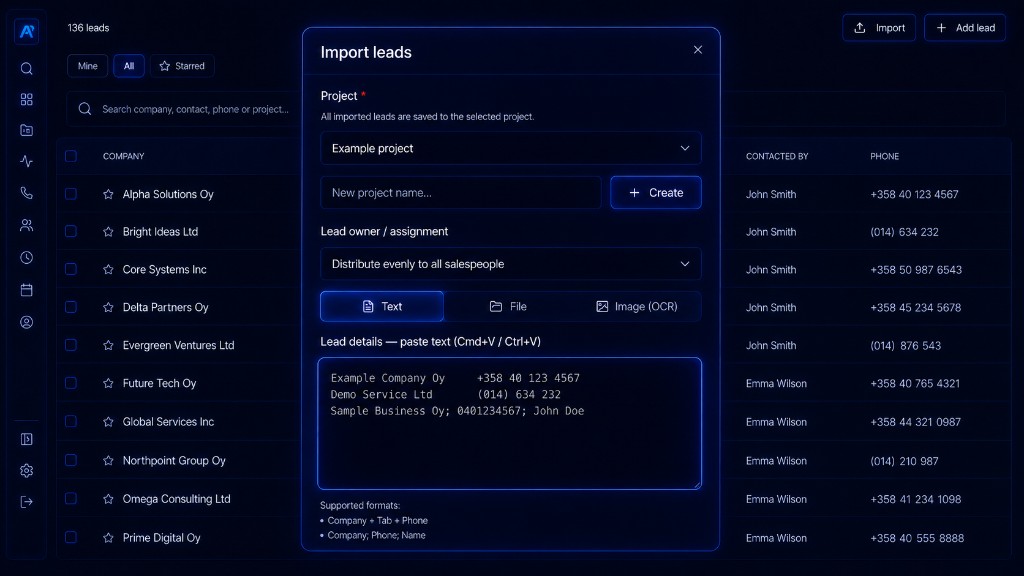Open the contacts people icon in sidebar
The image size is (1024, 576).
[26, 225]
